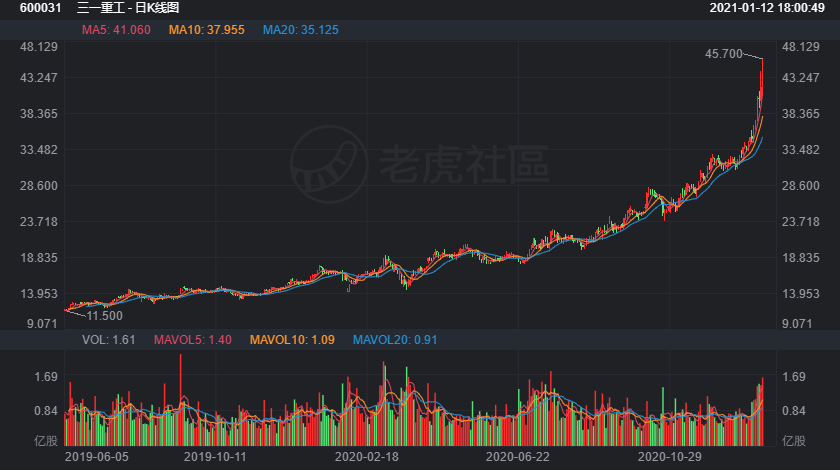Select the MAVOL5: 1.40 label
Screen dimensions: 840x470
coord(192,340)
